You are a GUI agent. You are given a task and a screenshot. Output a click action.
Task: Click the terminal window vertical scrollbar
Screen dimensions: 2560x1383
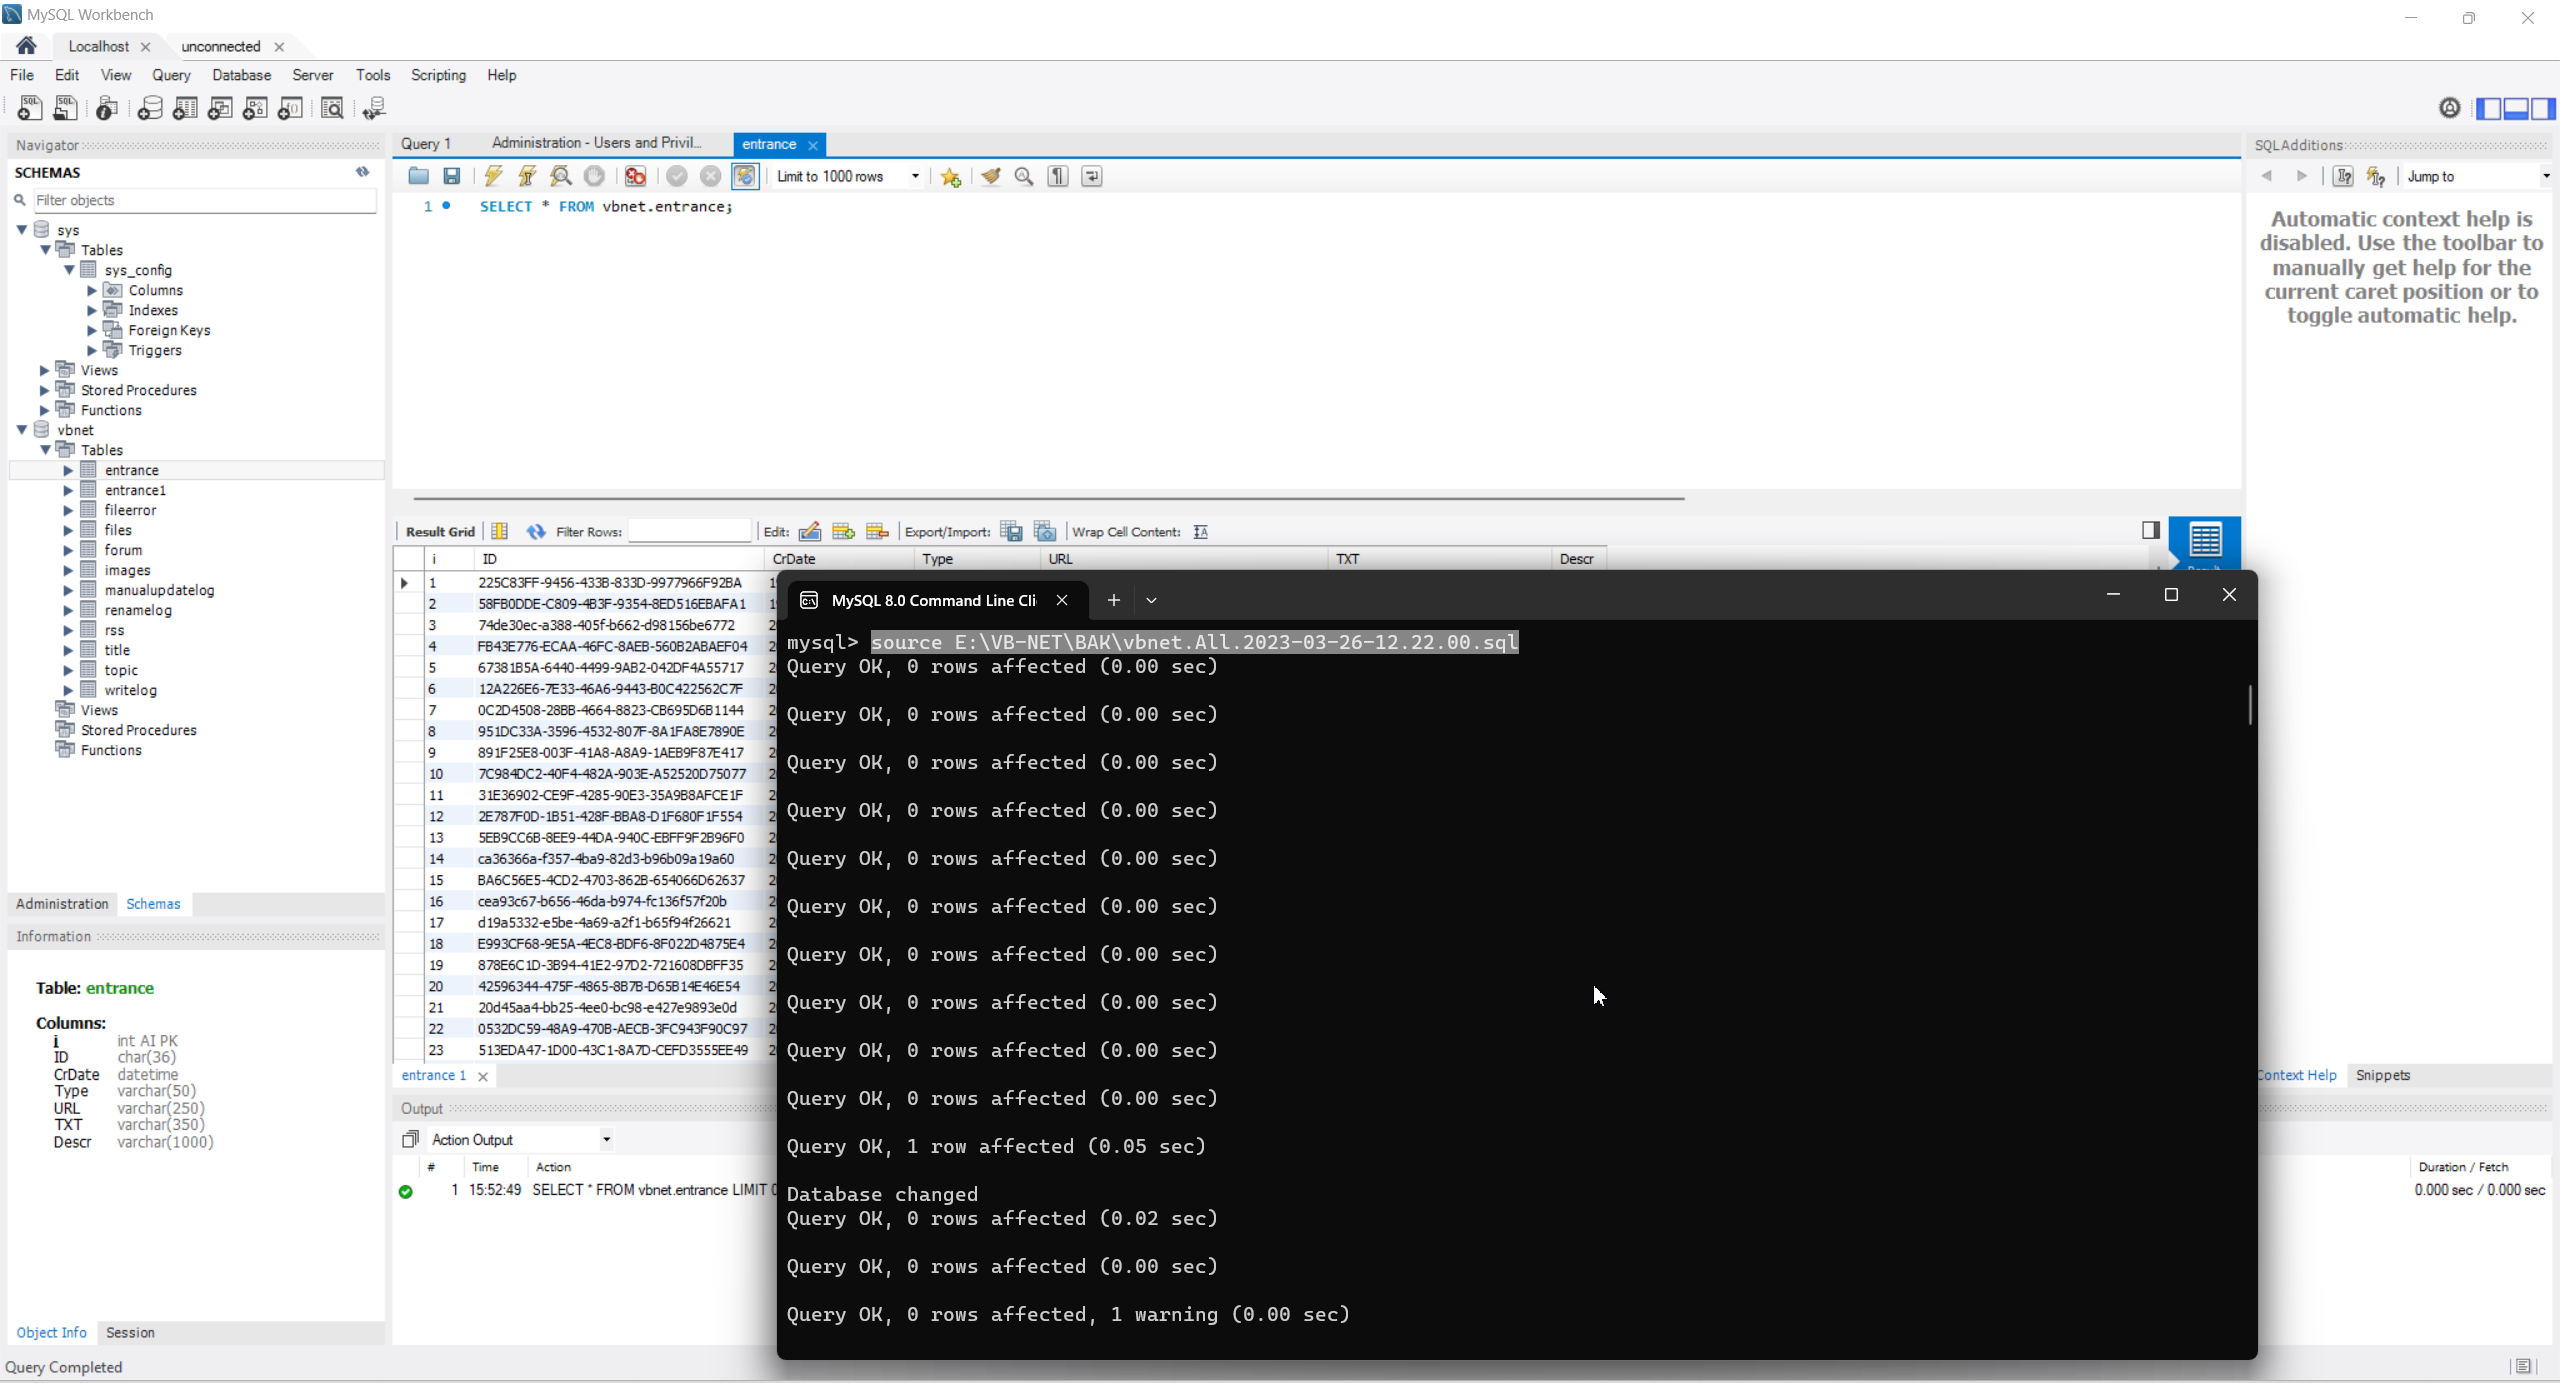[2250, 705]
